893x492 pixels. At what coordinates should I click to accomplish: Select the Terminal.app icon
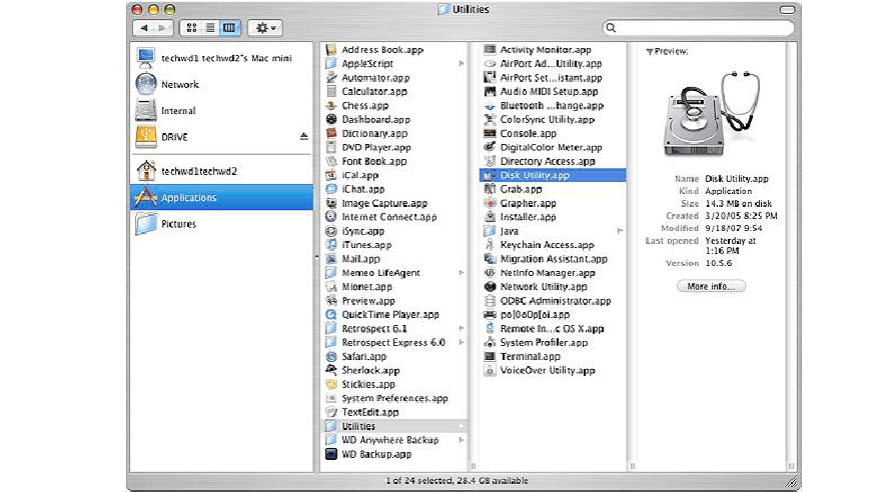point(490,356)
